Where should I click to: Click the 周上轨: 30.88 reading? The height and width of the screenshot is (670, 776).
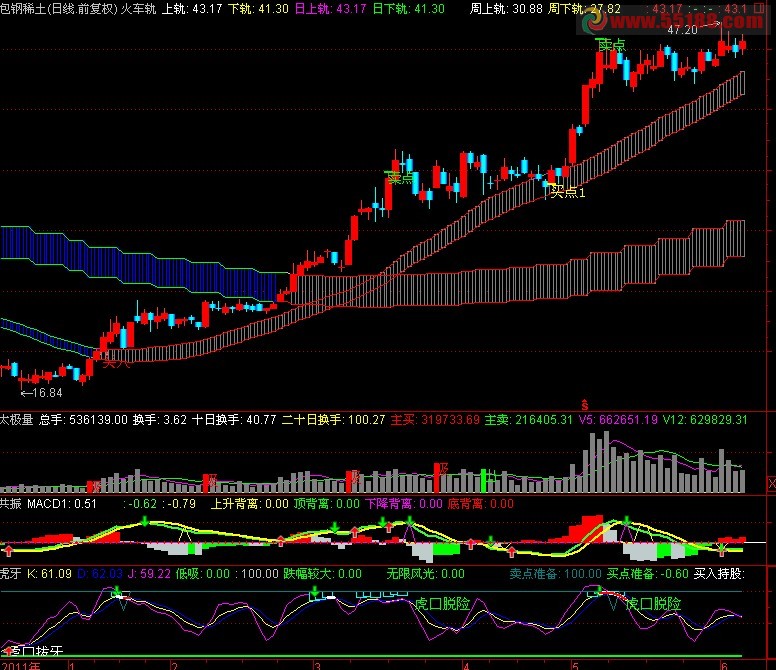point(506,8)
